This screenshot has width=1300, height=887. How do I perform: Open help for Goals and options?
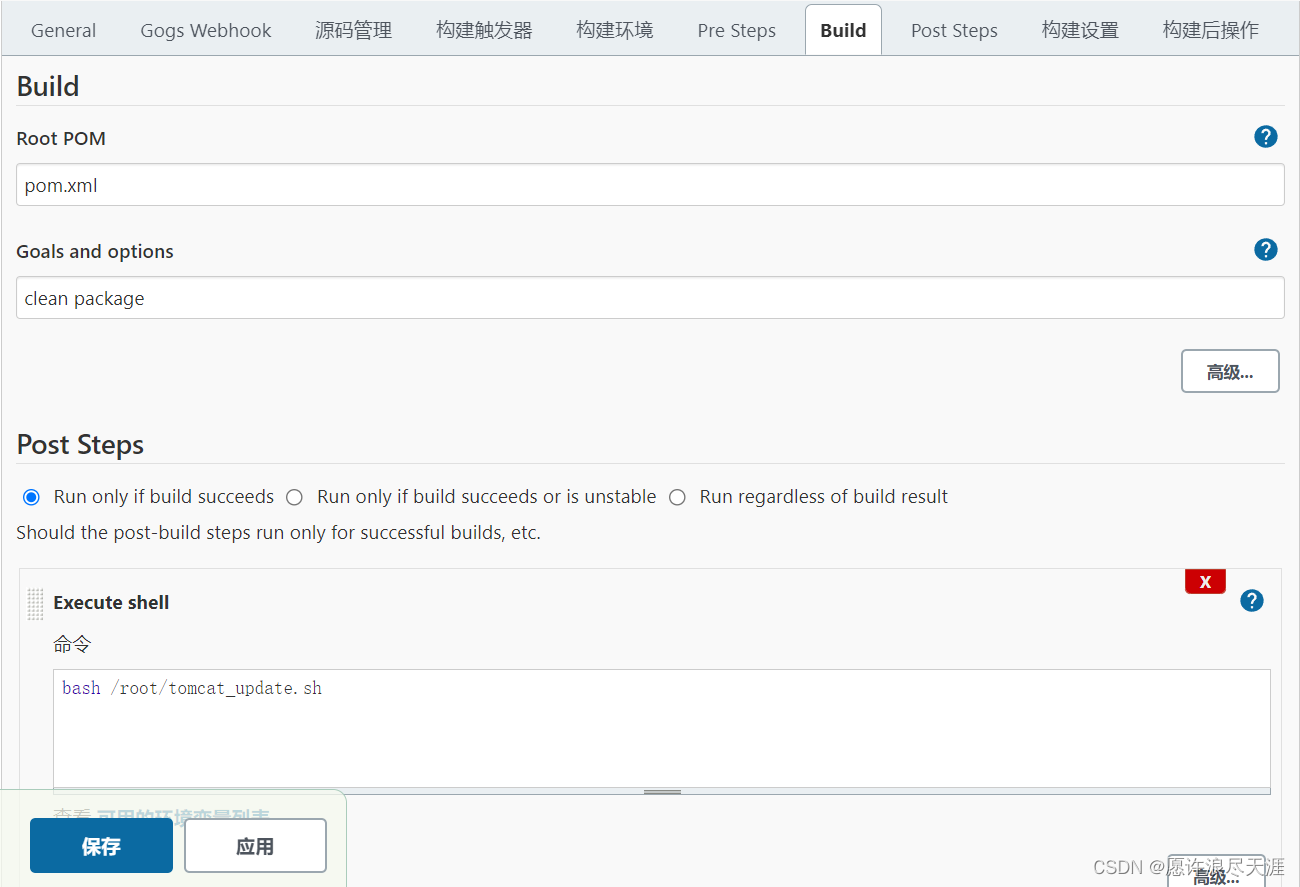tap(1266, 250)
